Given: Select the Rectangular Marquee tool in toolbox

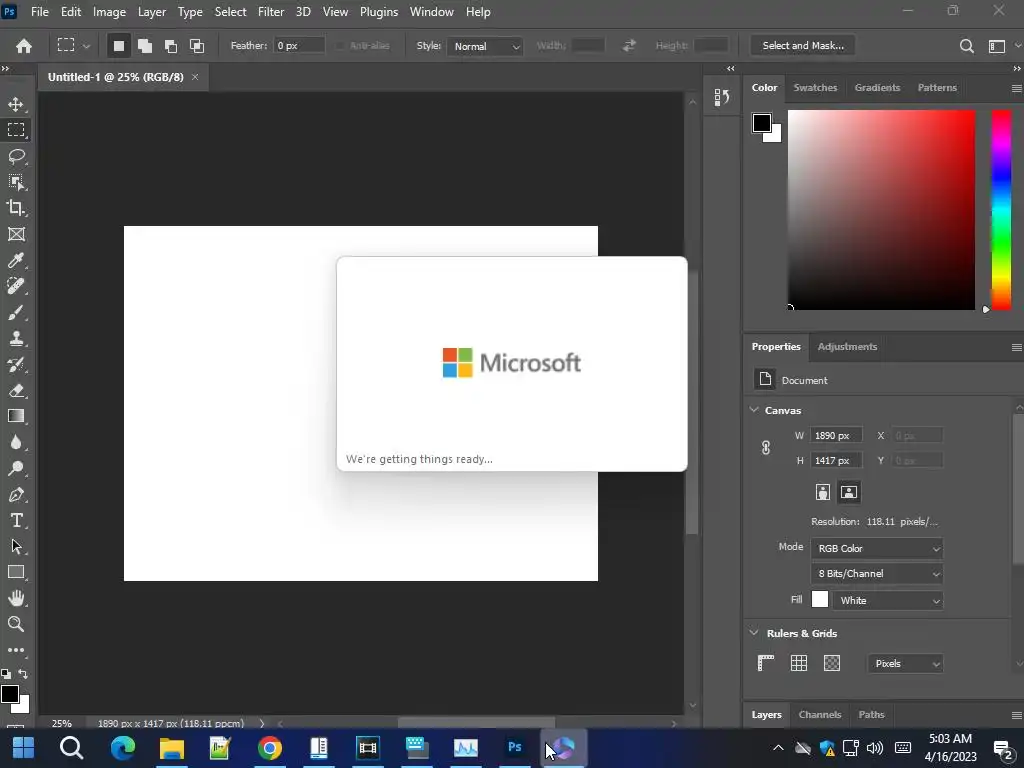Looking at the screenshot, I should click(x=16, y=130).
